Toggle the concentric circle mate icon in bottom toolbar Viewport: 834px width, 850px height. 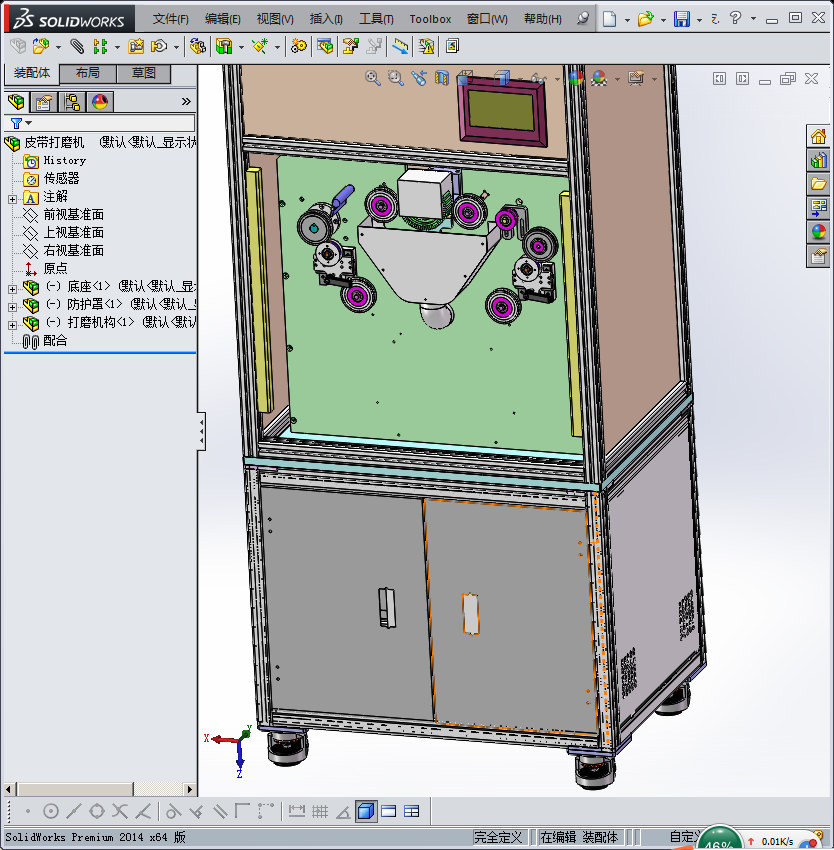click(x=50, y=811)
